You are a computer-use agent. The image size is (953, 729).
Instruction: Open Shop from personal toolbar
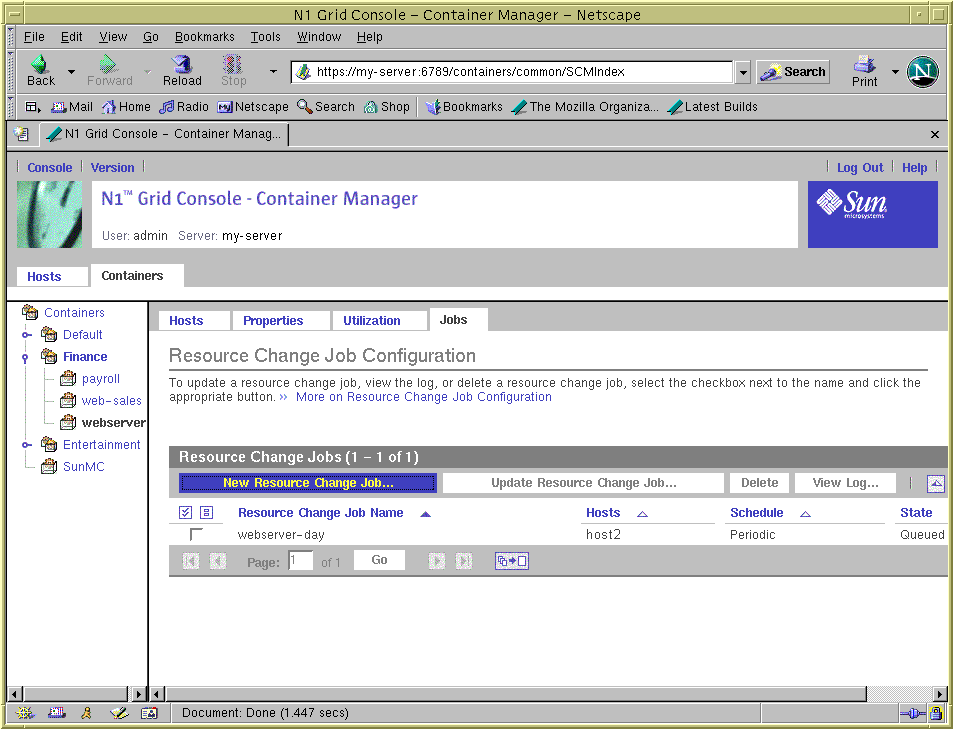click(387, 107)
